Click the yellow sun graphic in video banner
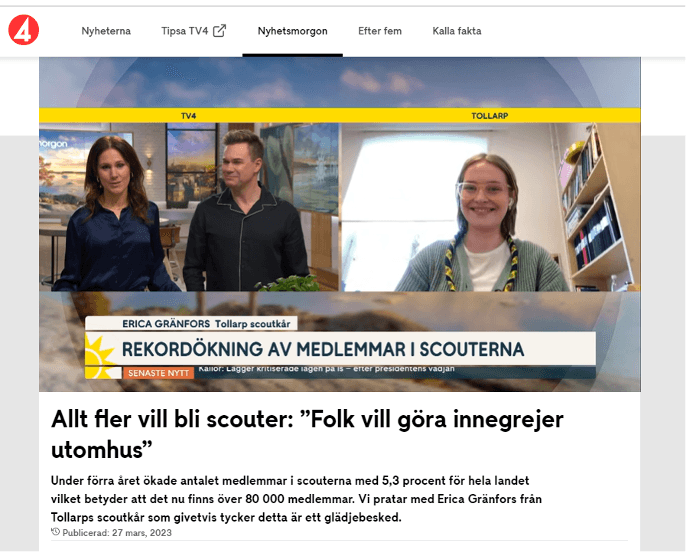 tap(100, 355)
